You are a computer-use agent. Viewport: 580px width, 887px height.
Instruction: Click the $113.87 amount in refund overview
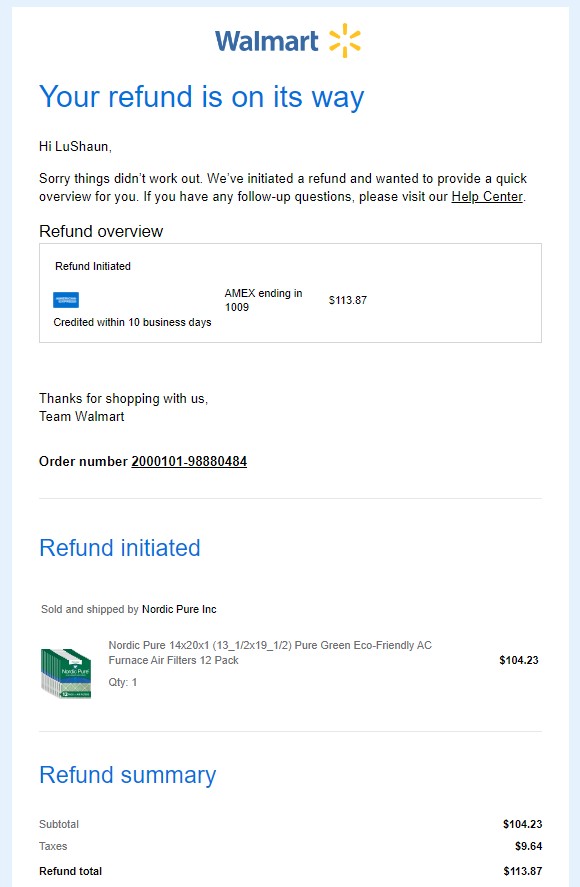[348, 300]
